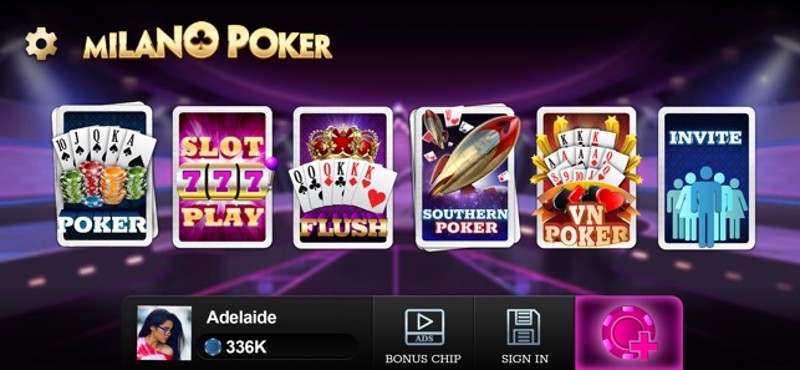Open the Slot 777 Play game

pyautogui.click(x=223, y=177)
